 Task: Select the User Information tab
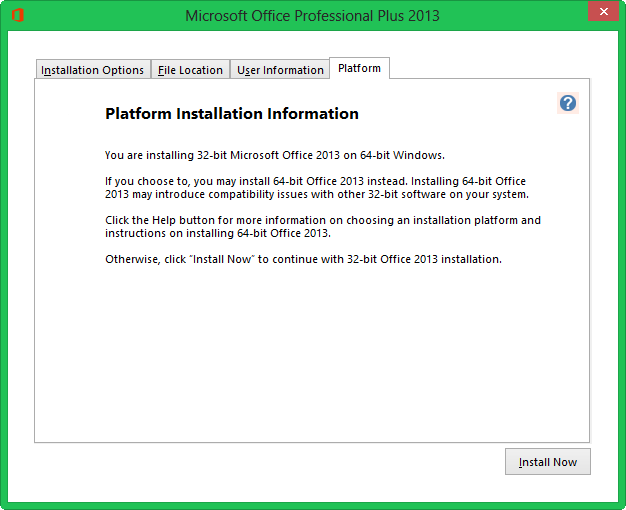279,70
